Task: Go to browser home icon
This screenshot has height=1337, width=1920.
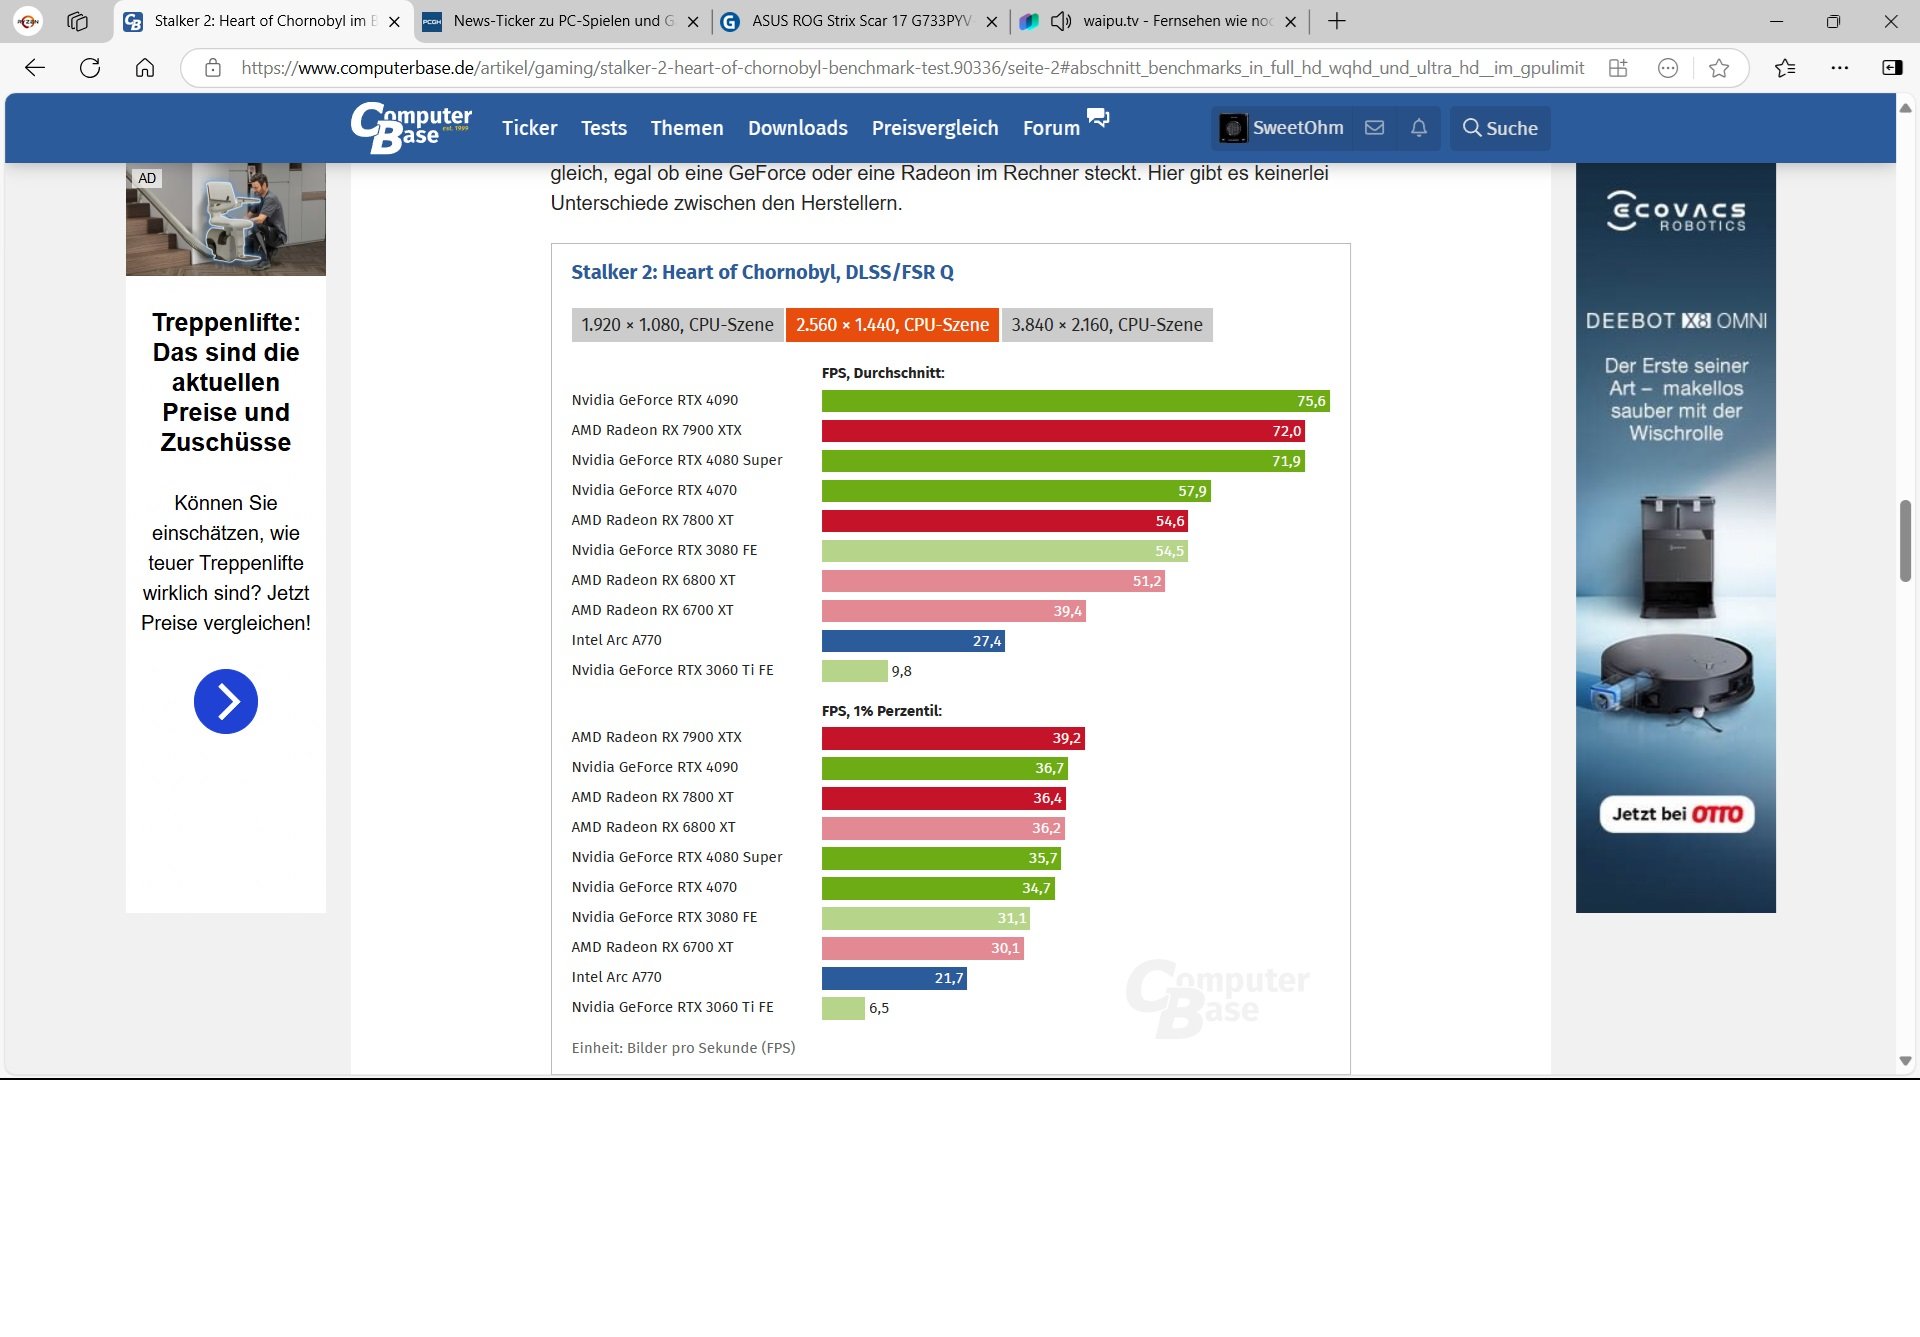Action: coord(145,68)
